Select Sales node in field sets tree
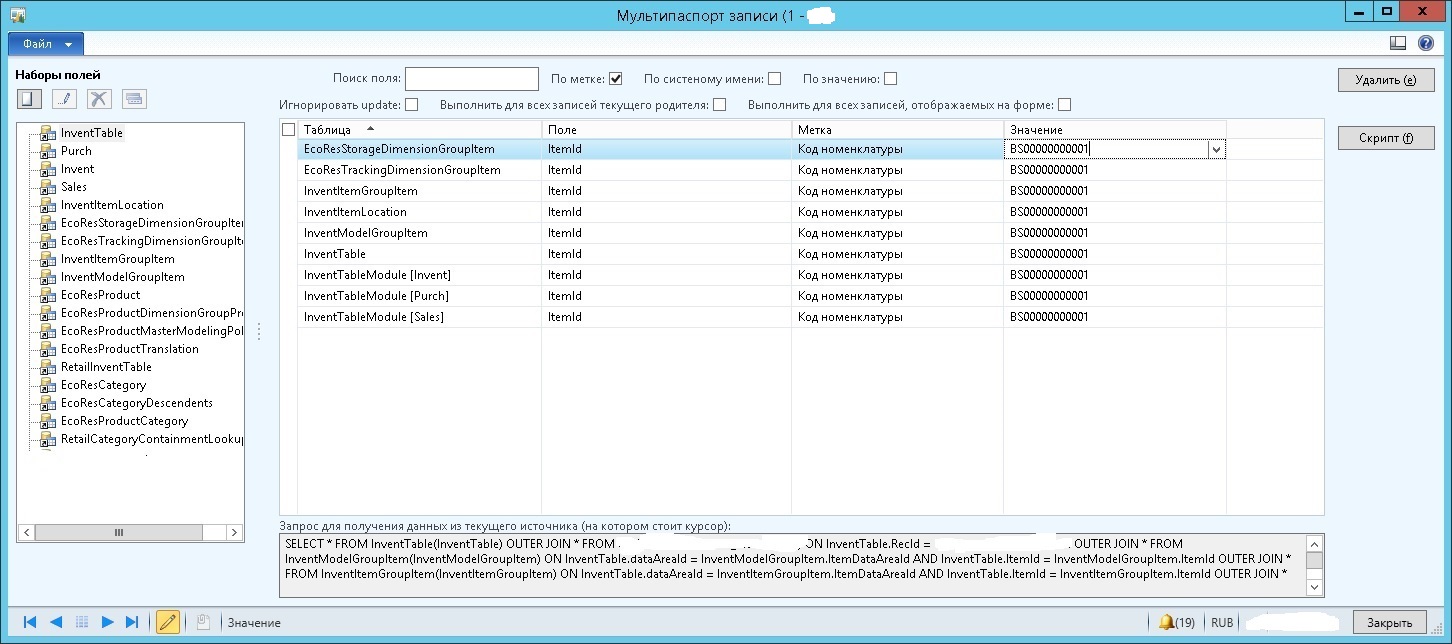 tap(74, 187)
